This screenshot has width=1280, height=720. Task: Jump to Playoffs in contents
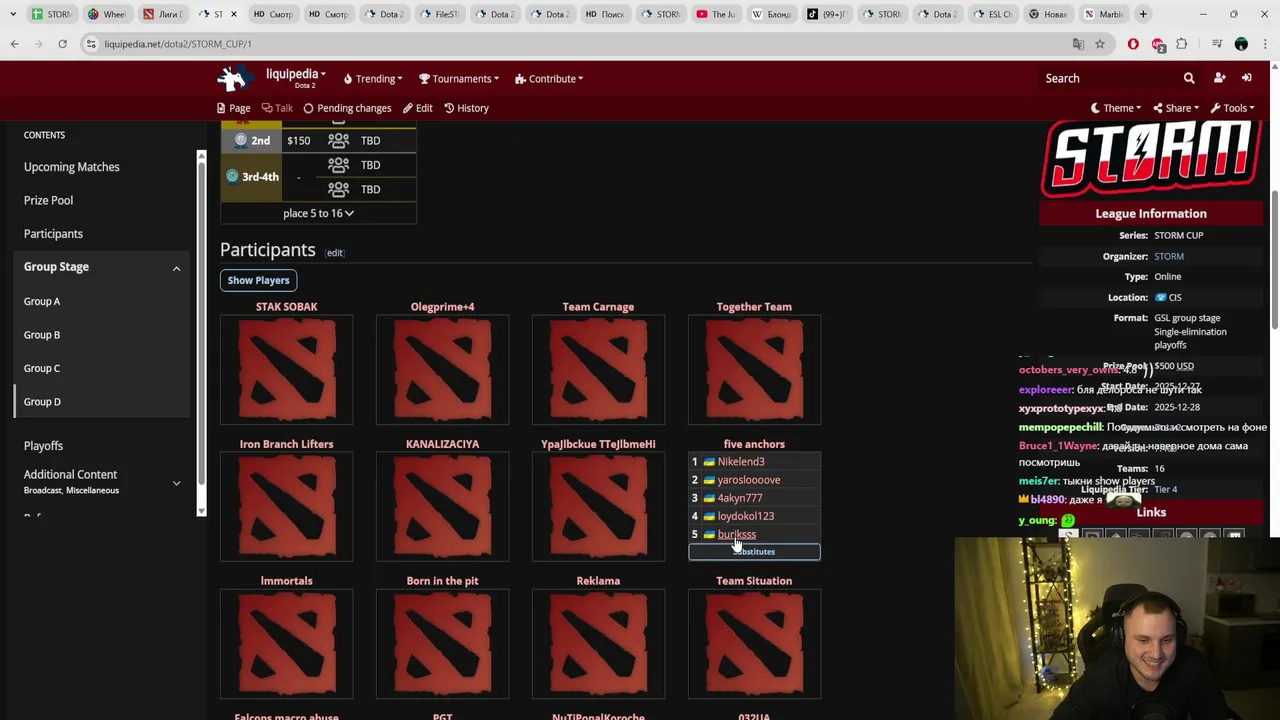(43, 446)
